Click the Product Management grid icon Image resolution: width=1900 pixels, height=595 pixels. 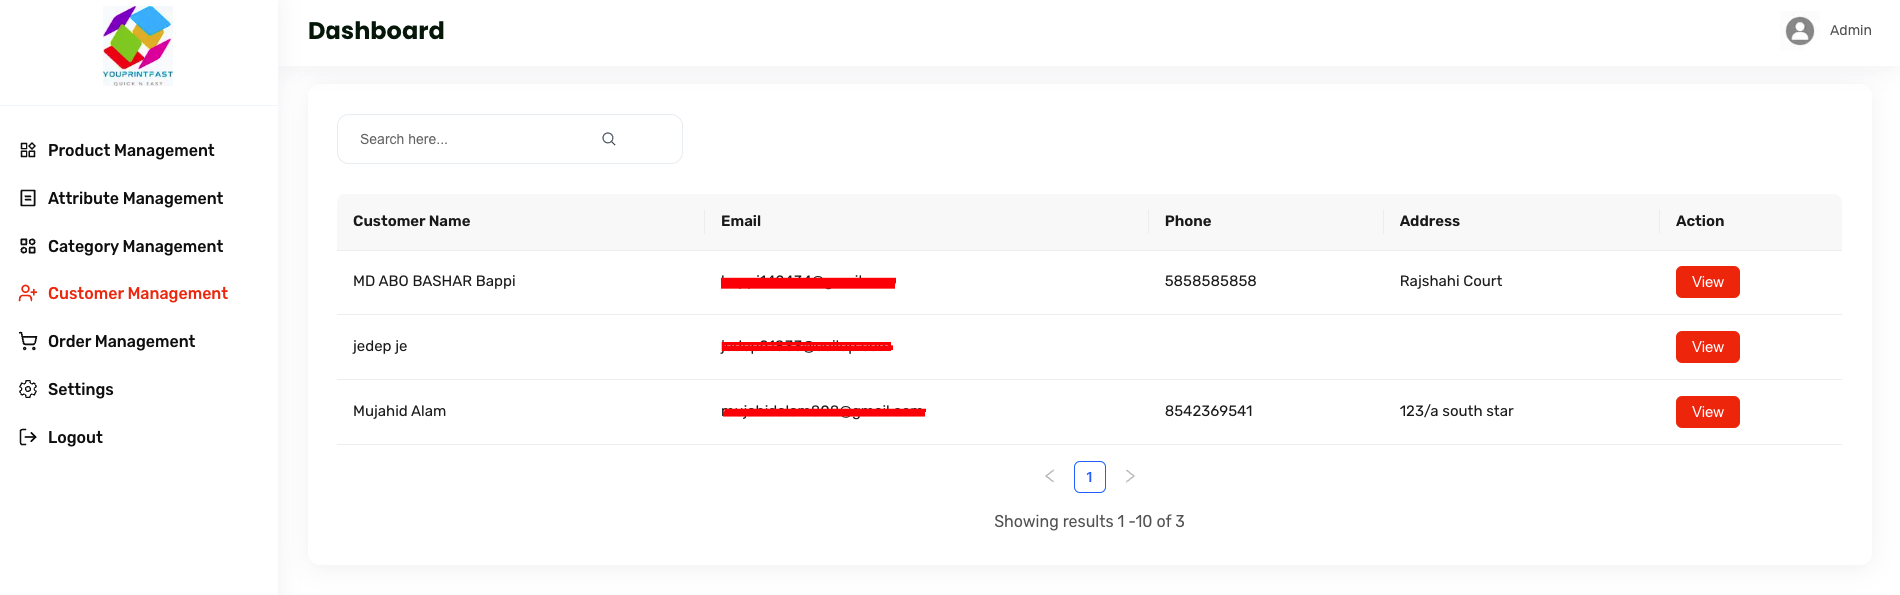tap(28, 150)
